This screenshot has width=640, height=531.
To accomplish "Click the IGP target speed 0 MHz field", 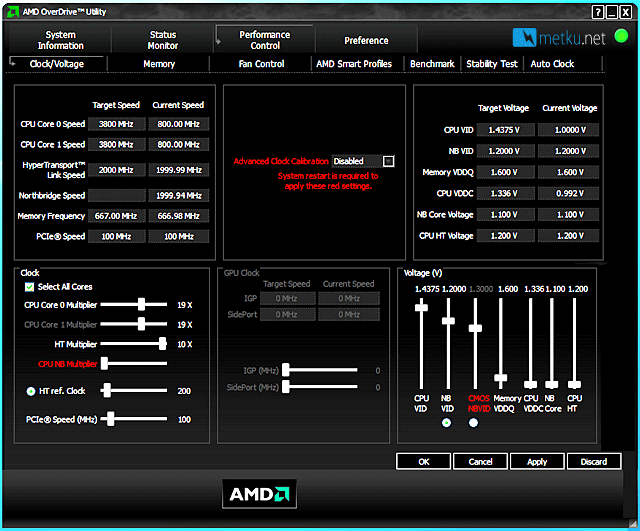I will [x=287, y=298].
